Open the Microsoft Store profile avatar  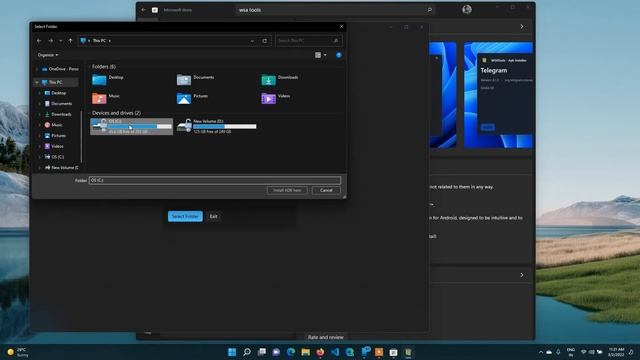467,9
